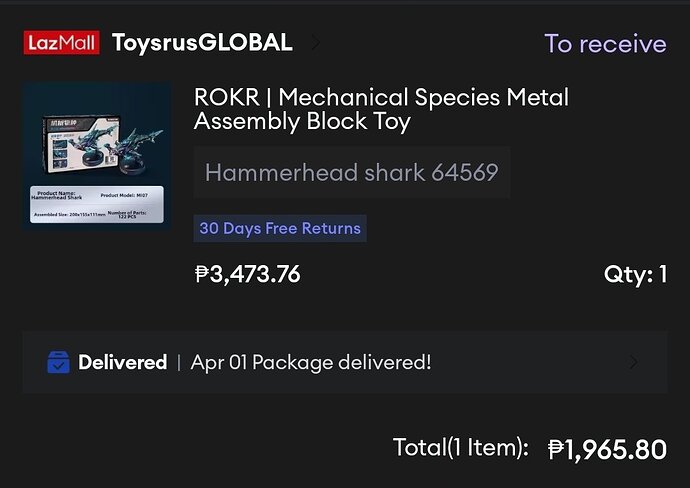Tap the 30 Days Free Returns badge
This screenshot has height=488, width=690.
[x=279, y=228]
